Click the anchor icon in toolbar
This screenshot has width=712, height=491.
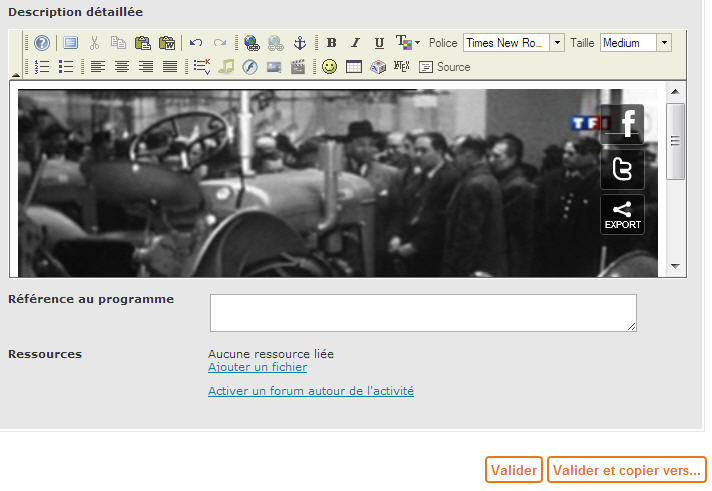click(299, 43)
